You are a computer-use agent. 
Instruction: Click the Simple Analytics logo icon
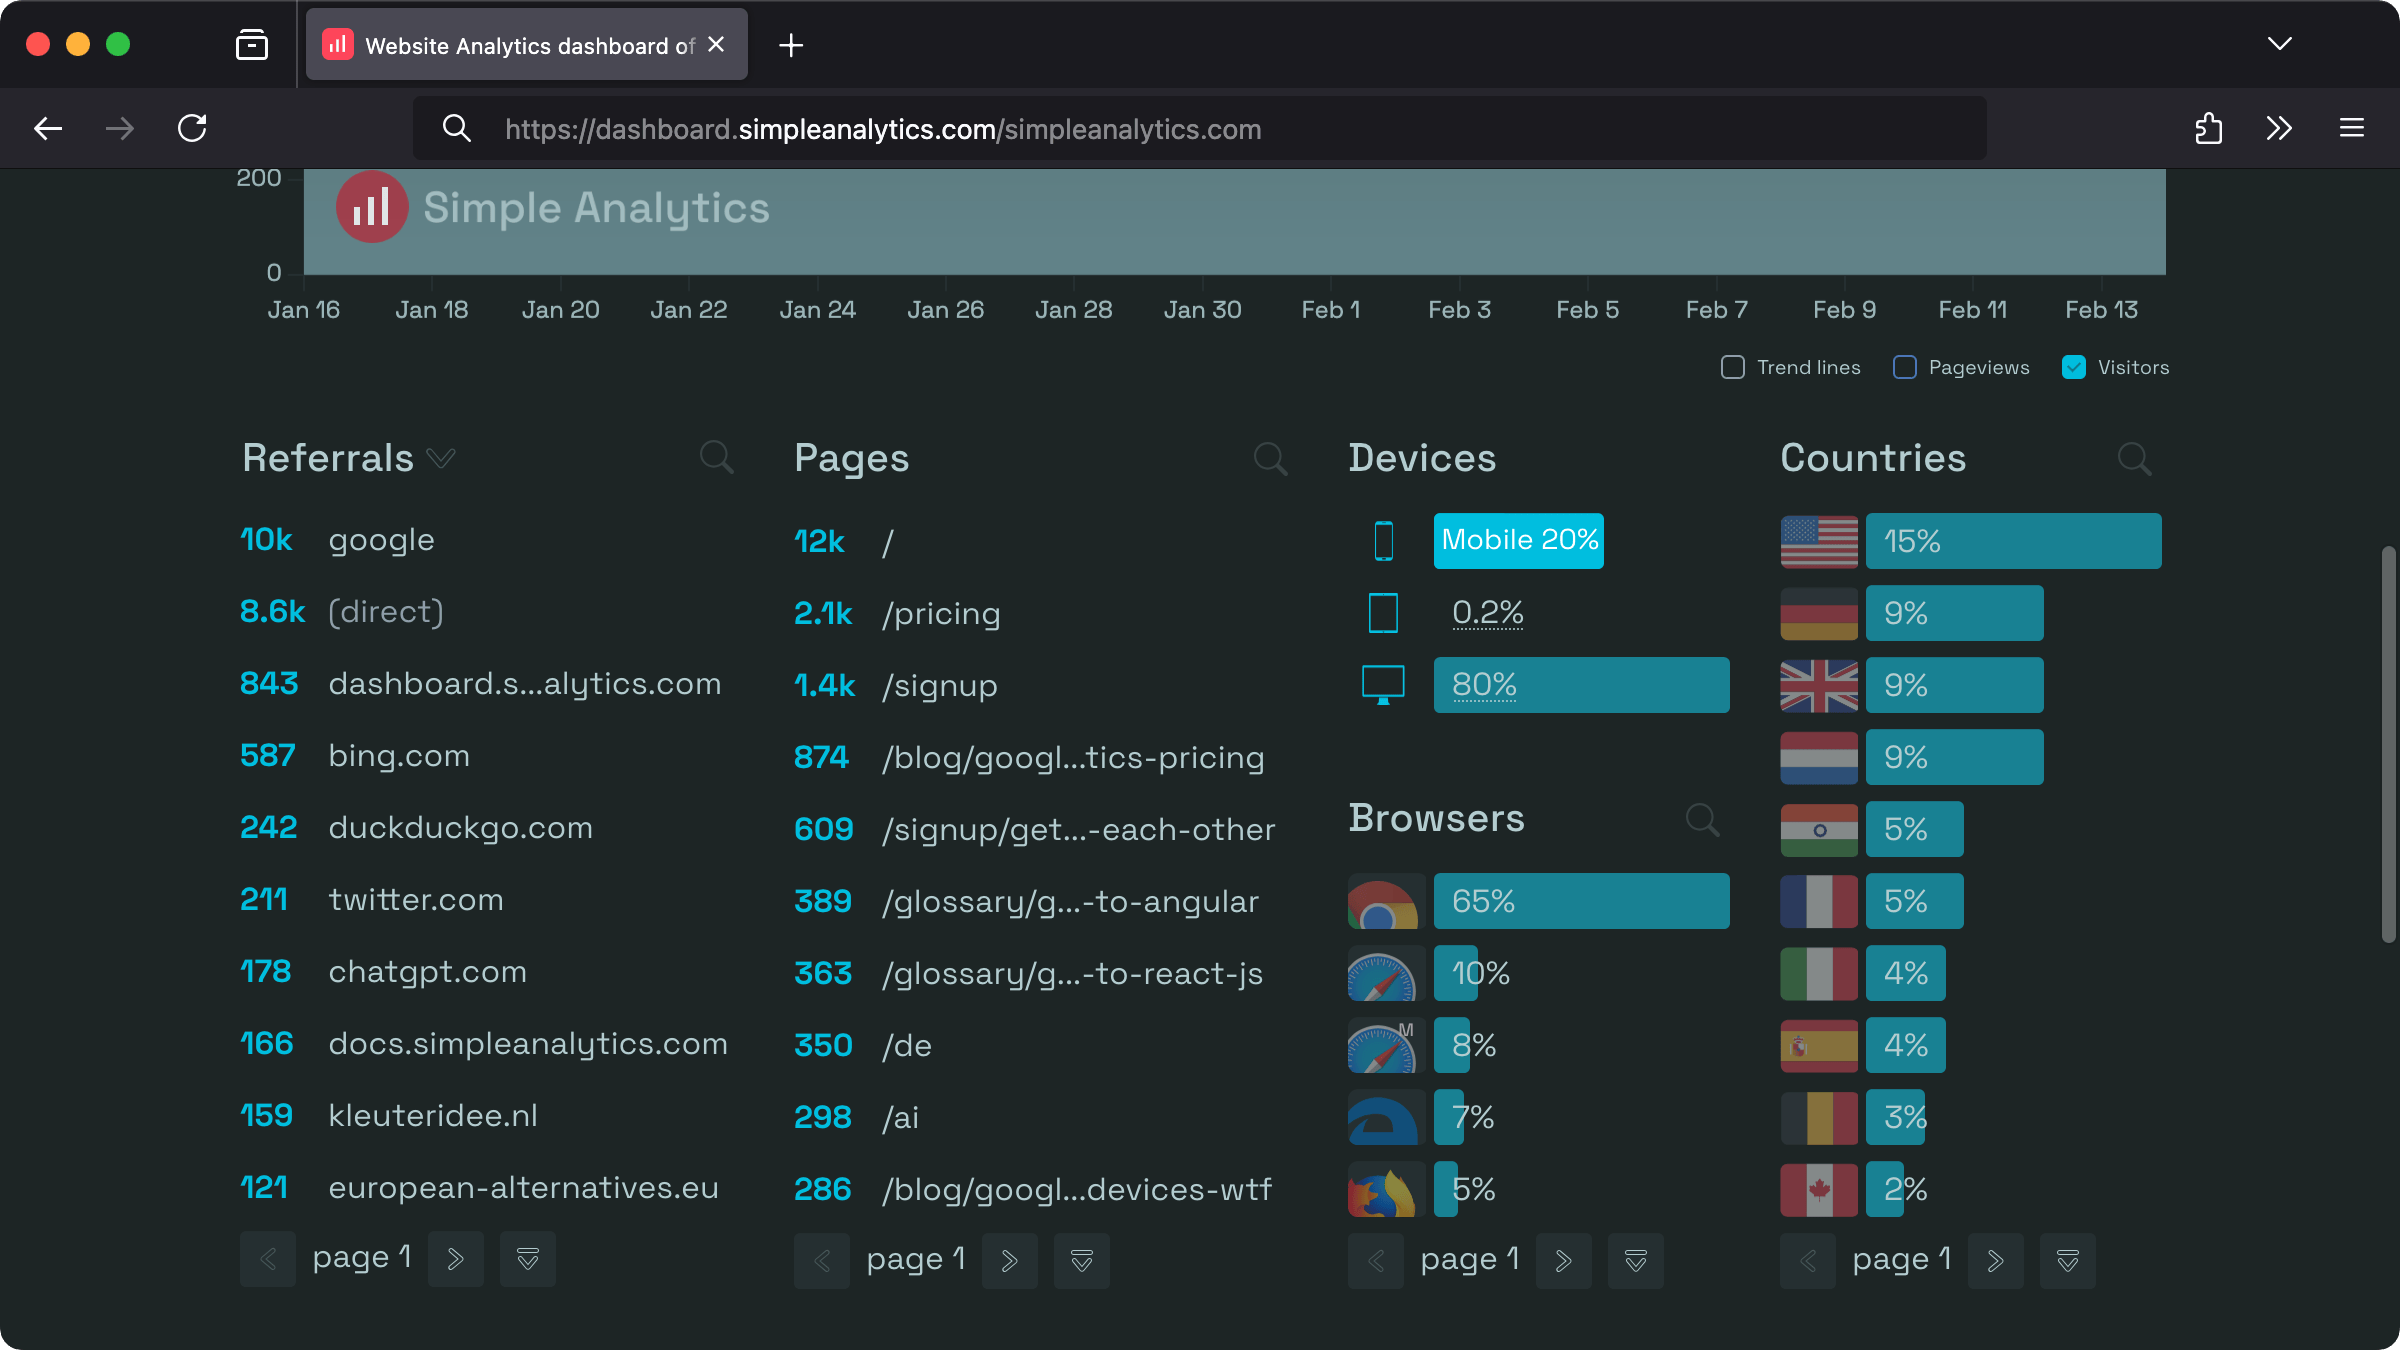click(x=371, y=207)
